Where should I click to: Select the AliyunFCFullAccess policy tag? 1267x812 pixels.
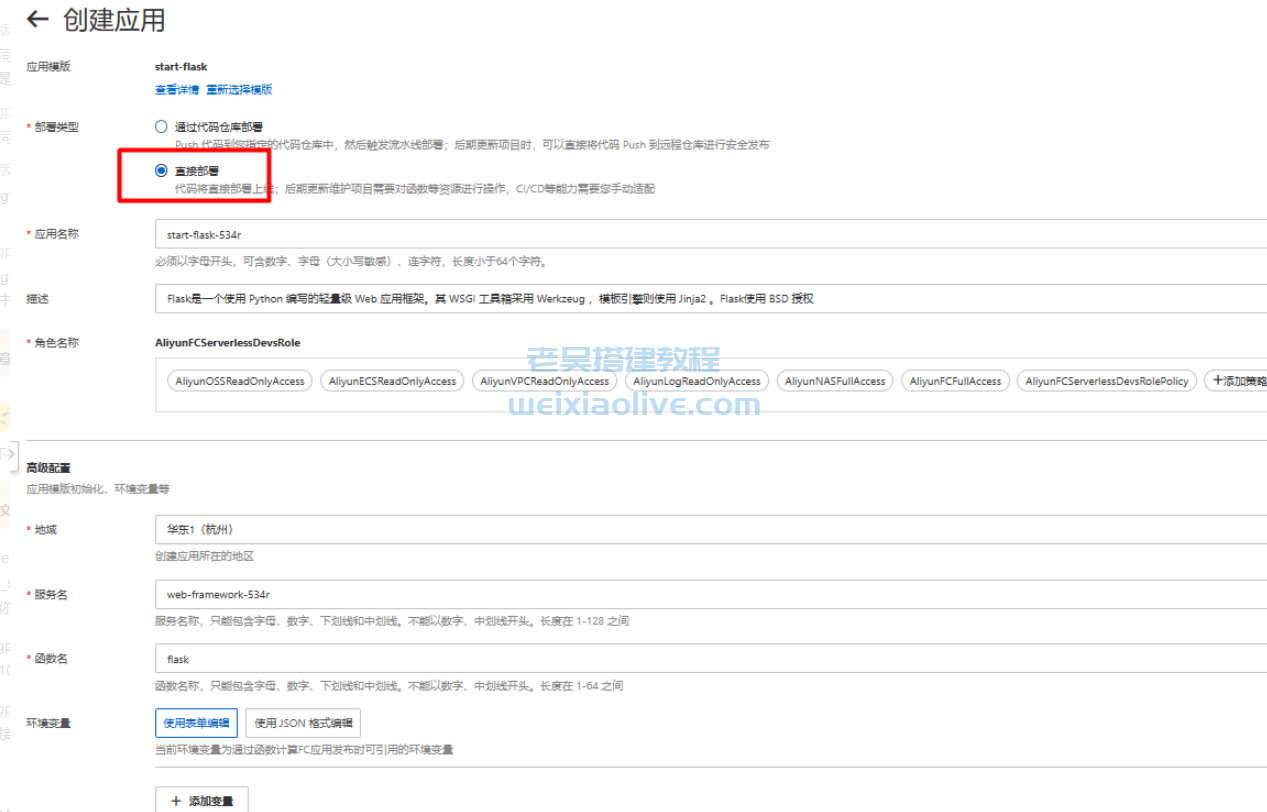pyautogui.click(x=955, y=381)
